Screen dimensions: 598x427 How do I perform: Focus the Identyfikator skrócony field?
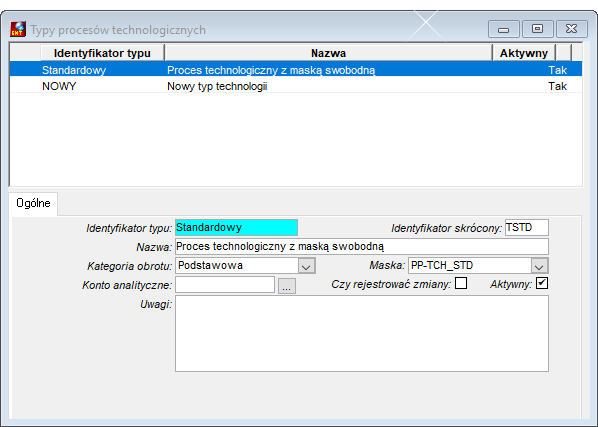(527, 228)
